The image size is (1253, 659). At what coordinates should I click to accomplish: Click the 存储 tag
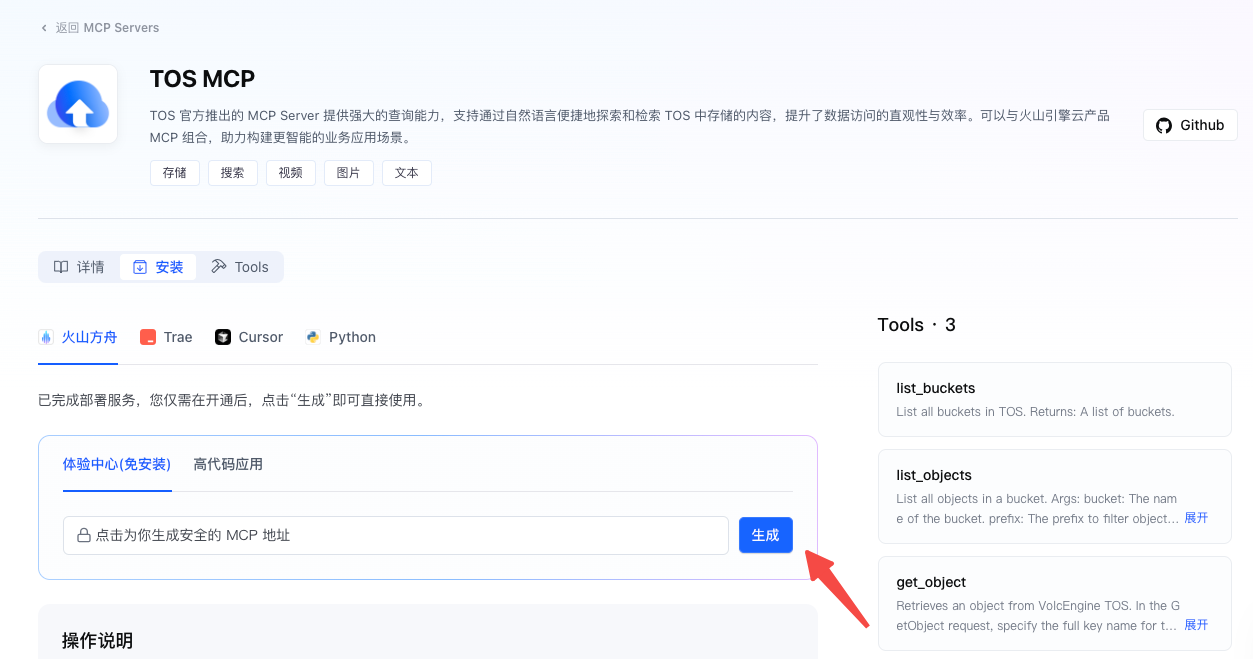coord(175,173)
